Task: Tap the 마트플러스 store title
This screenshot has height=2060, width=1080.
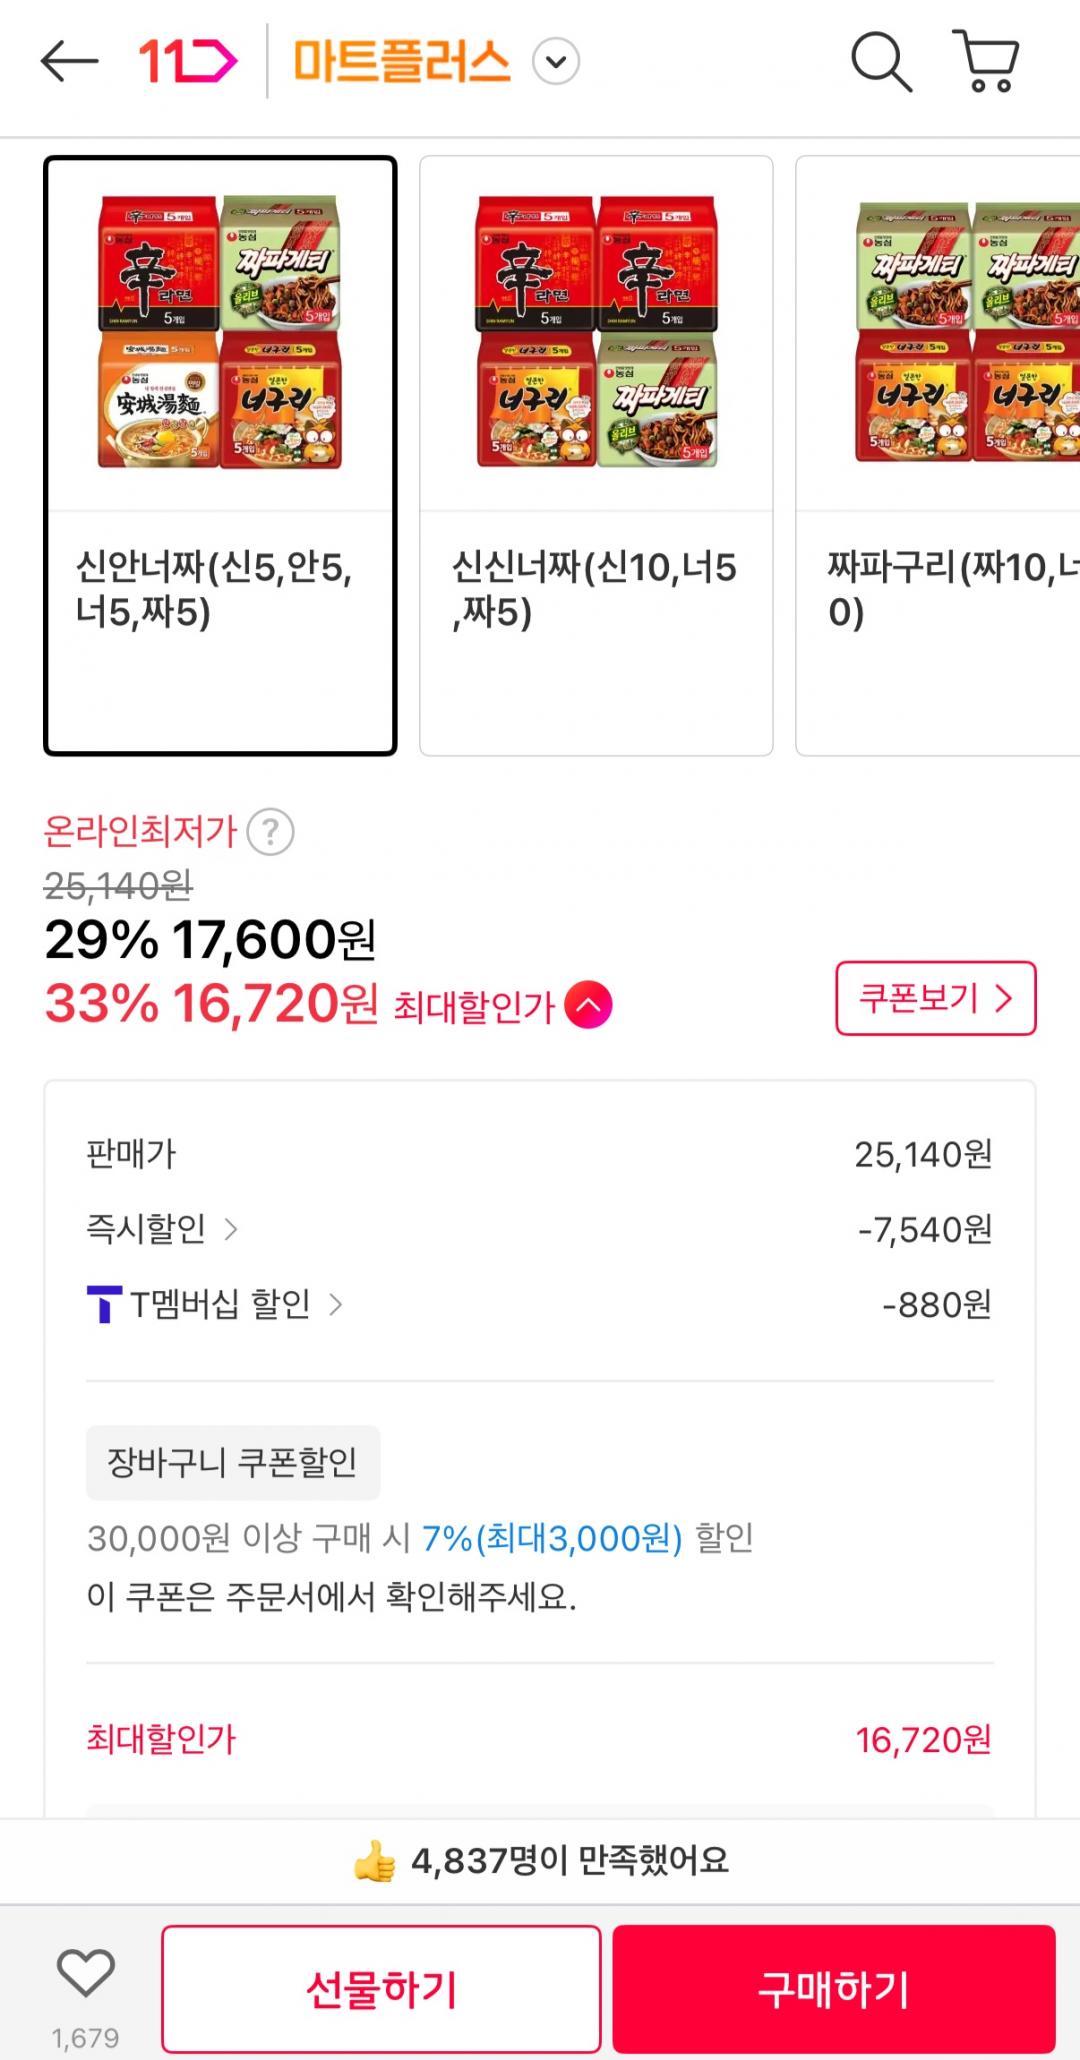Action: [401, 62]
